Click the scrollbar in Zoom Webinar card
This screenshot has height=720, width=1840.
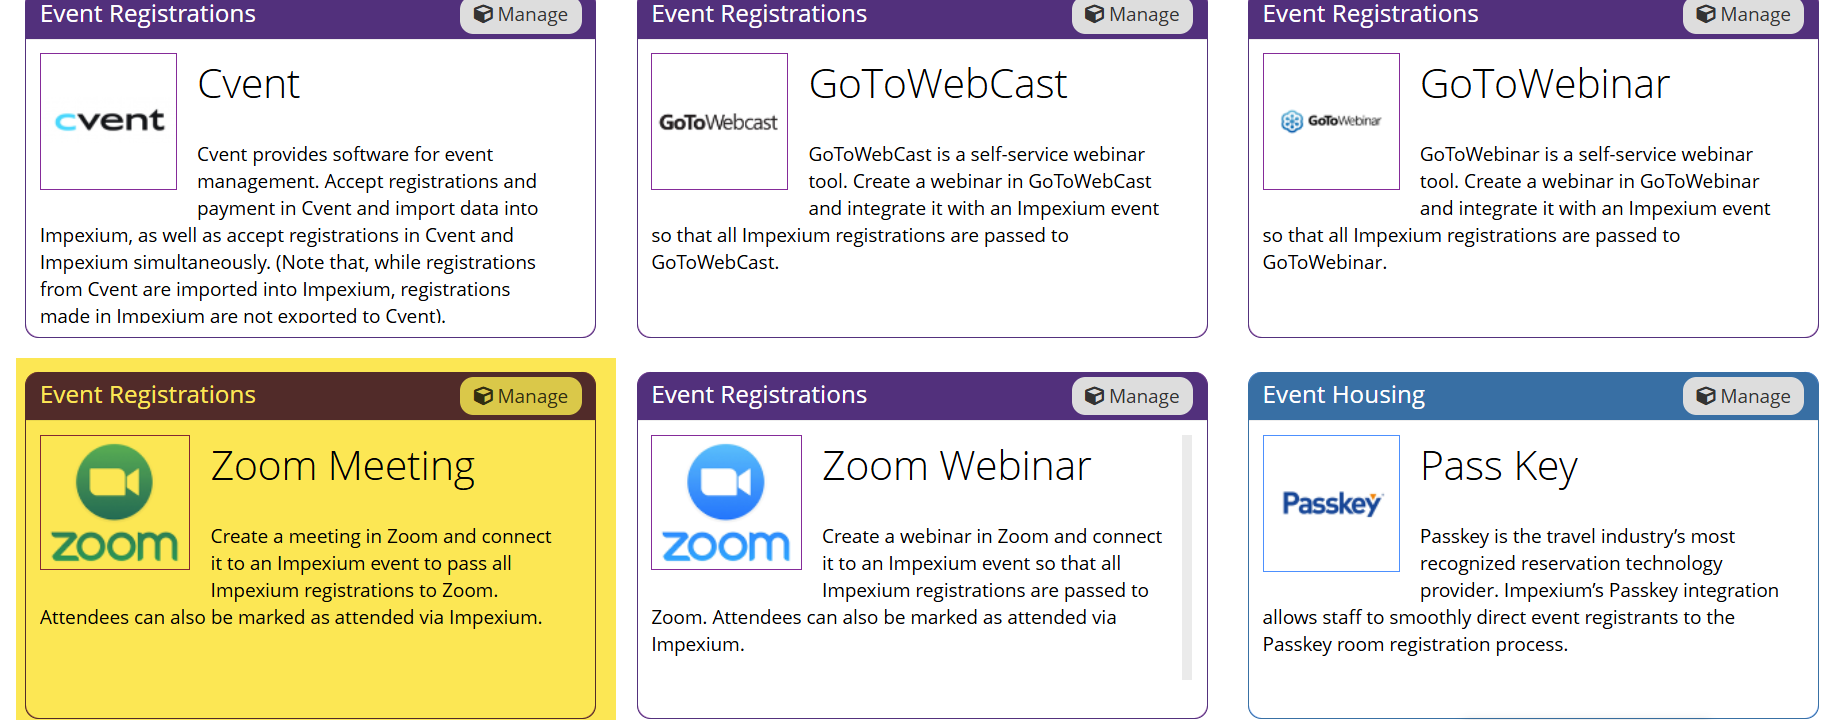(x=1187, y=557)
